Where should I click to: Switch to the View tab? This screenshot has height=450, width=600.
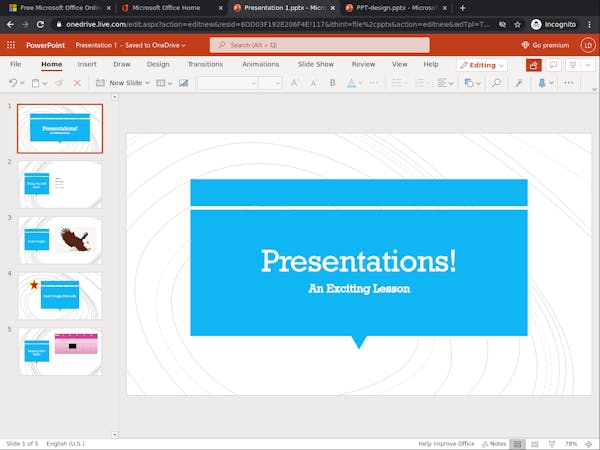(399, 64)
